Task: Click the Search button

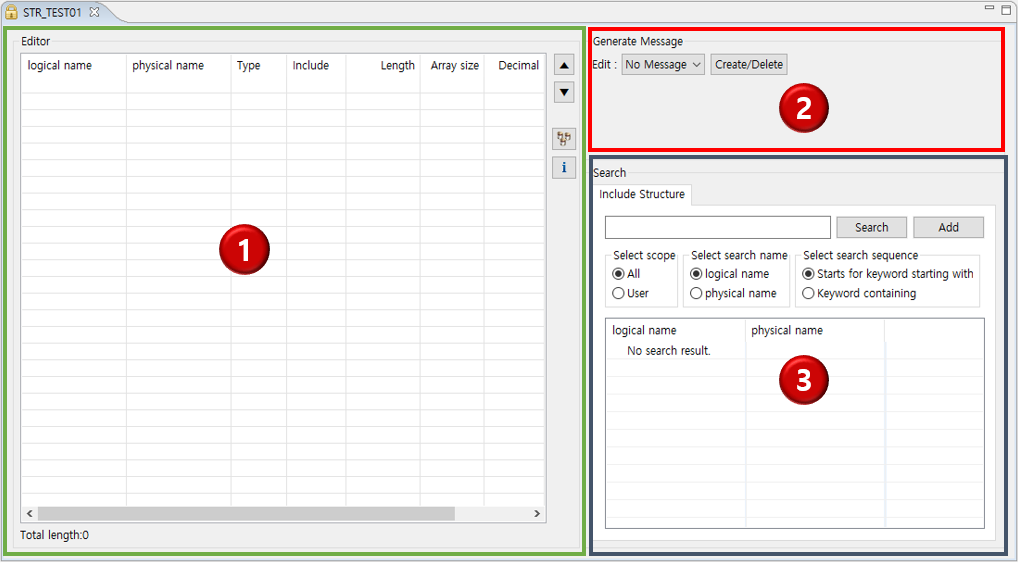Action: 871,227
